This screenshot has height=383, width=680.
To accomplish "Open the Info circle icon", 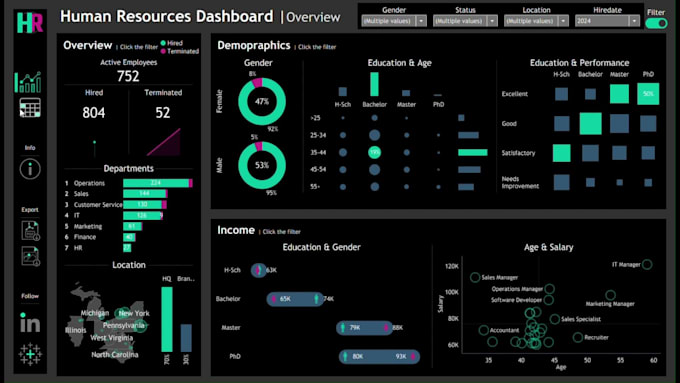I will [x=30, y=169].
